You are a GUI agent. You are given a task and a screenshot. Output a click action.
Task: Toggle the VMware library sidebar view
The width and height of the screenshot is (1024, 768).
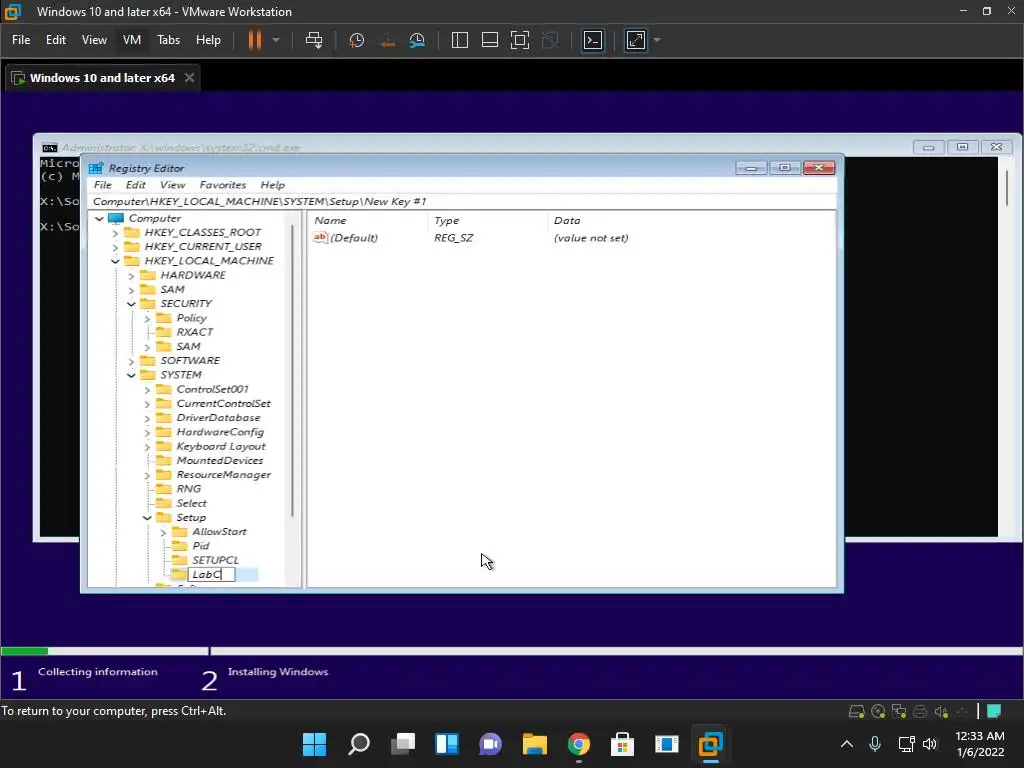460,40
